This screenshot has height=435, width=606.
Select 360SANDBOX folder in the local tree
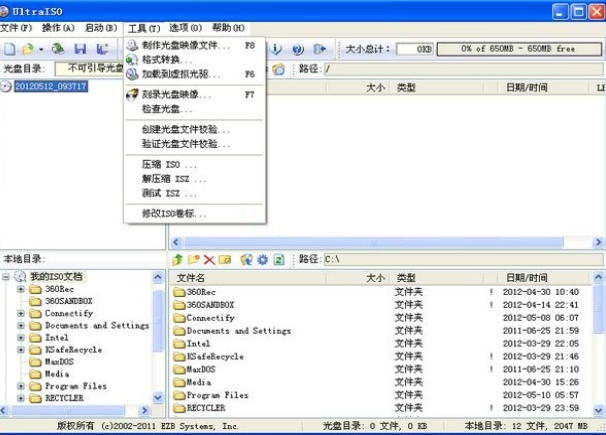(x=68, y=301)
